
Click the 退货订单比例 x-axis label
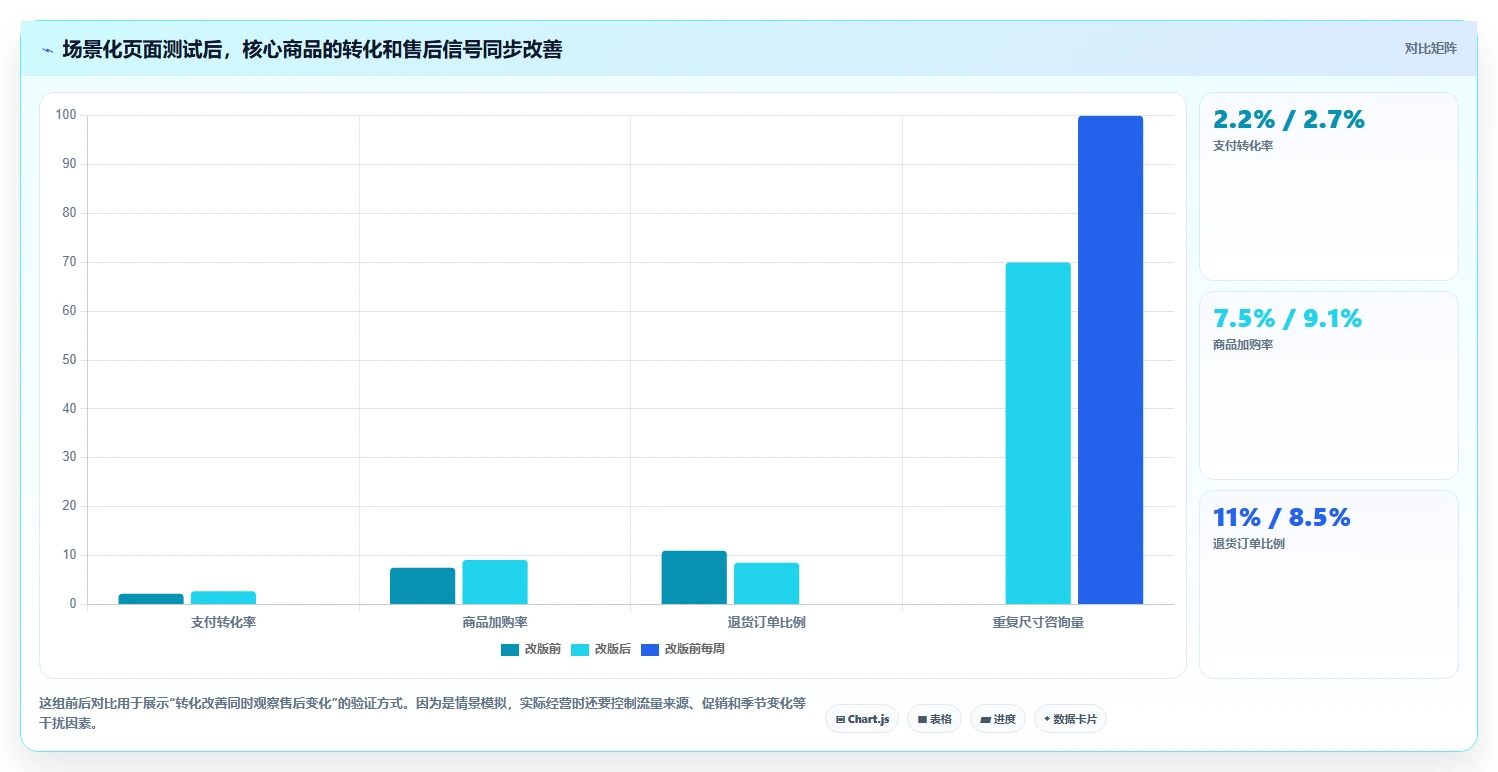point(766,622)
